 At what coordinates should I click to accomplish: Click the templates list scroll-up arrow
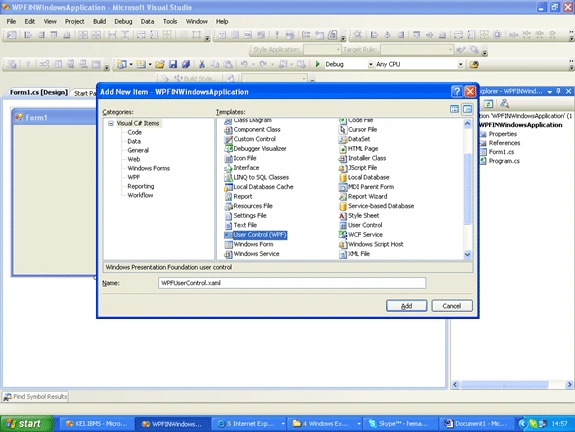pyautogui.click(x=467, y=124)
